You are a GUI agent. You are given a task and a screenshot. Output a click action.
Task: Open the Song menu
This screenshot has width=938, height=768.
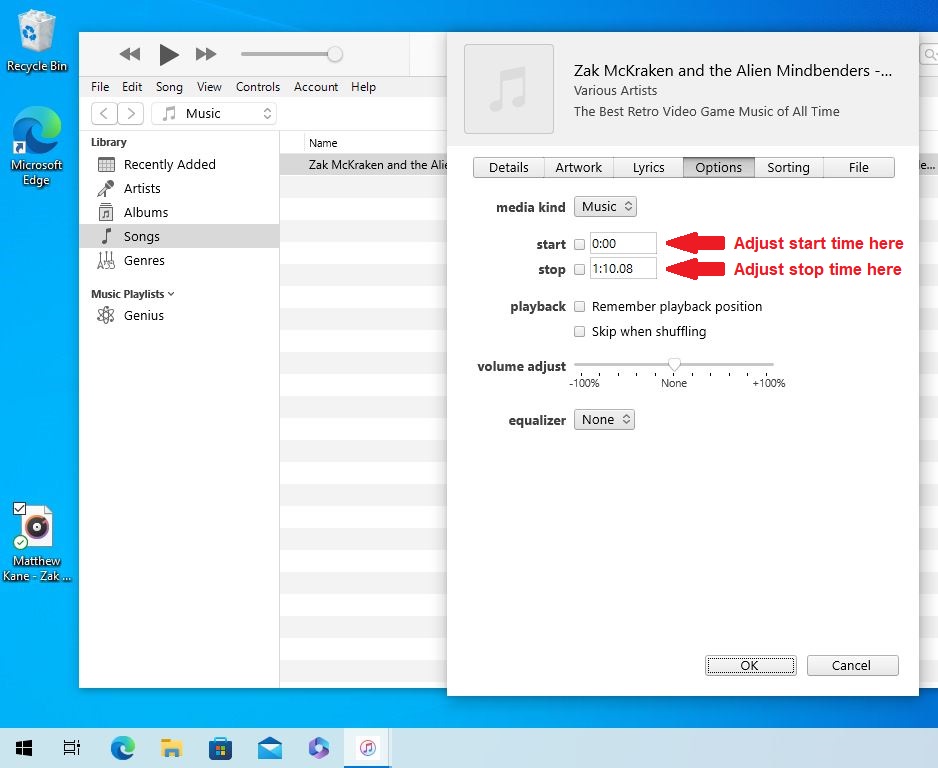169,87
